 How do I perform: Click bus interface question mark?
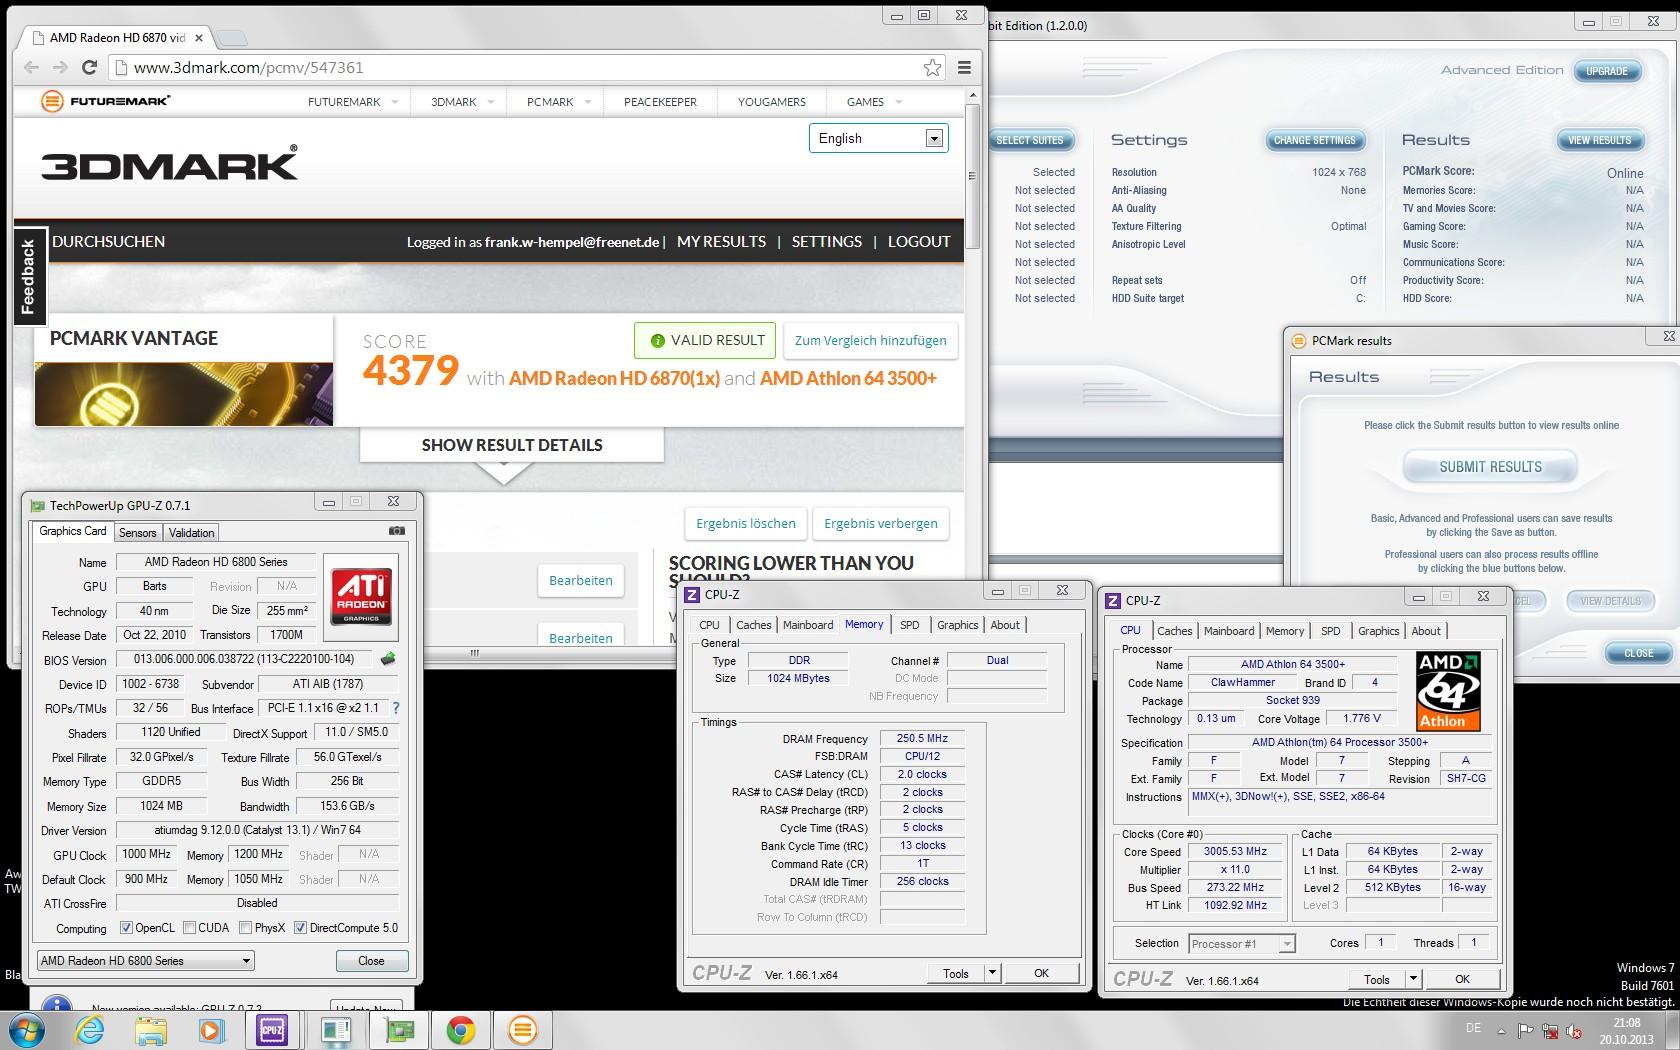click(396, 708)
